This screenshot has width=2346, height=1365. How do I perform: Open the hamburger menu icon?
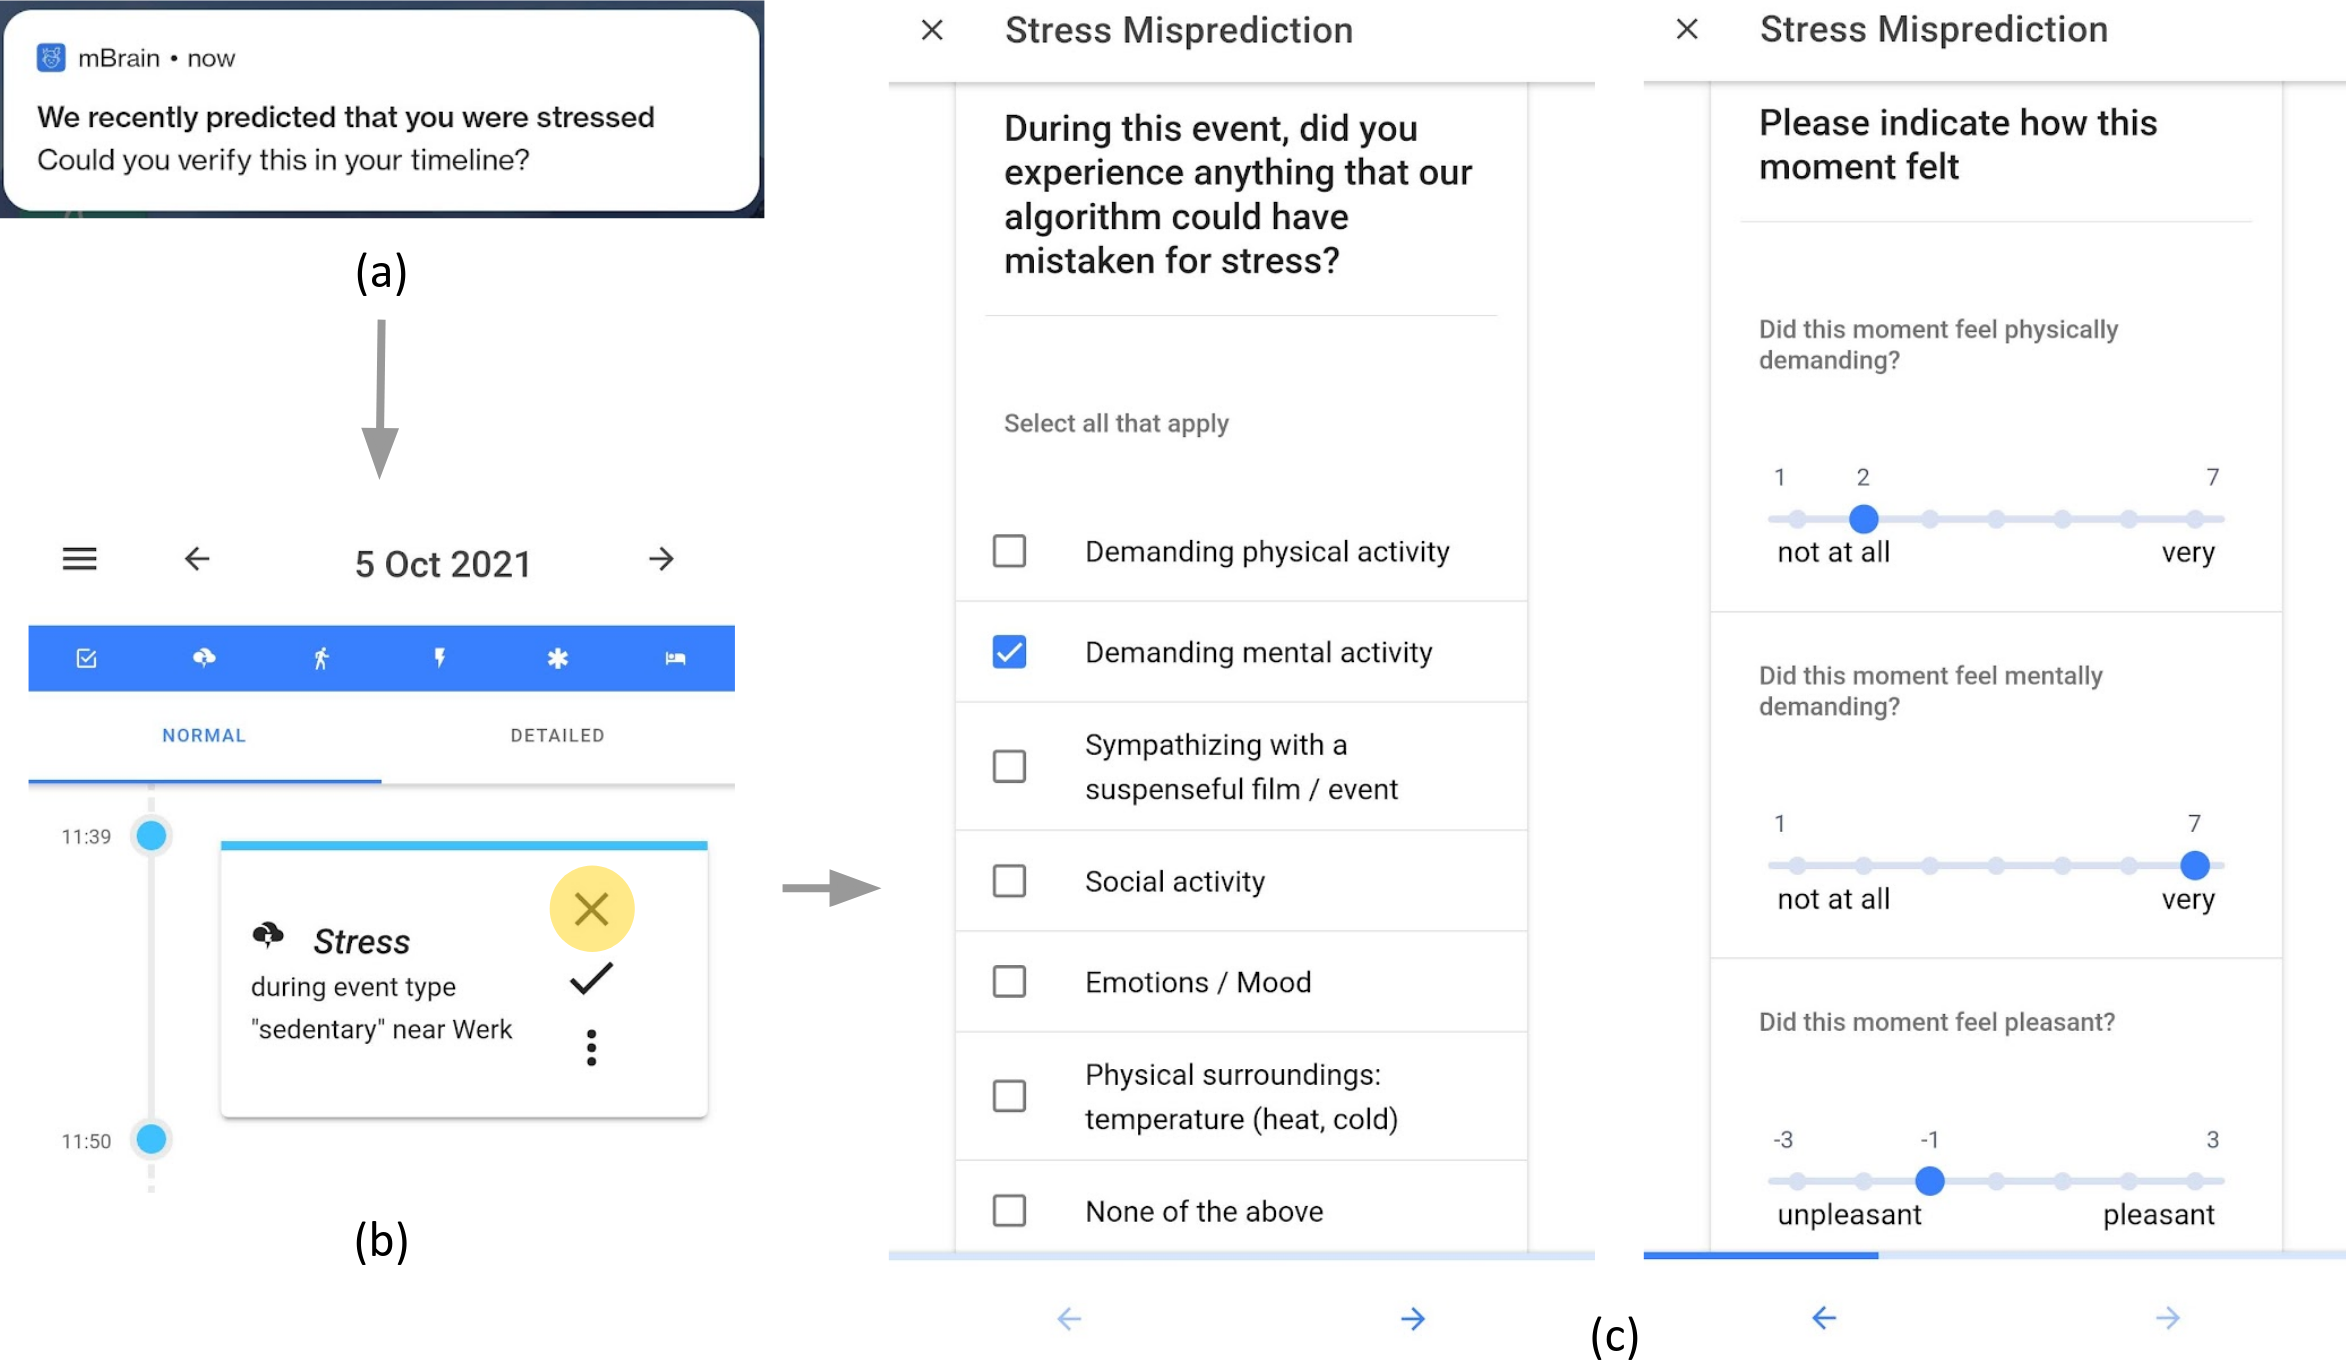click(x=80, y=559)
